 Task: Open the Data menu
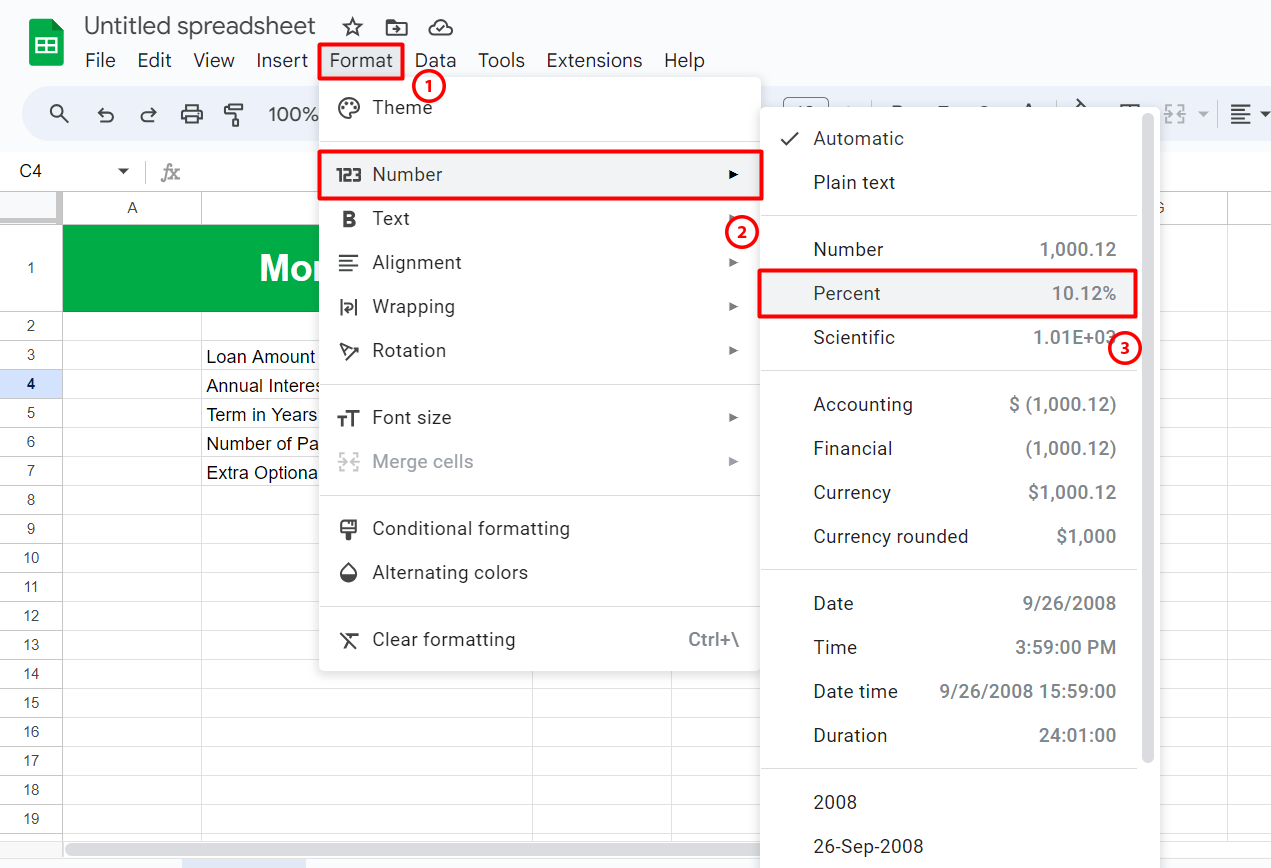[435, 61]
